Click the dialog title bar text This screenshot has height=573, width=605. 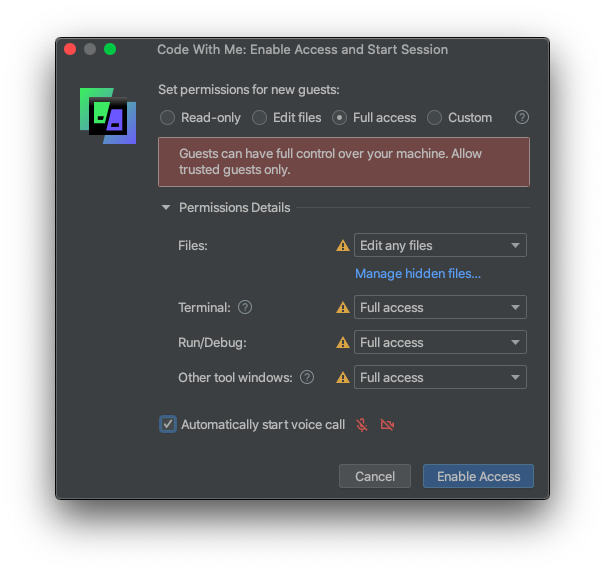point(302,50)
